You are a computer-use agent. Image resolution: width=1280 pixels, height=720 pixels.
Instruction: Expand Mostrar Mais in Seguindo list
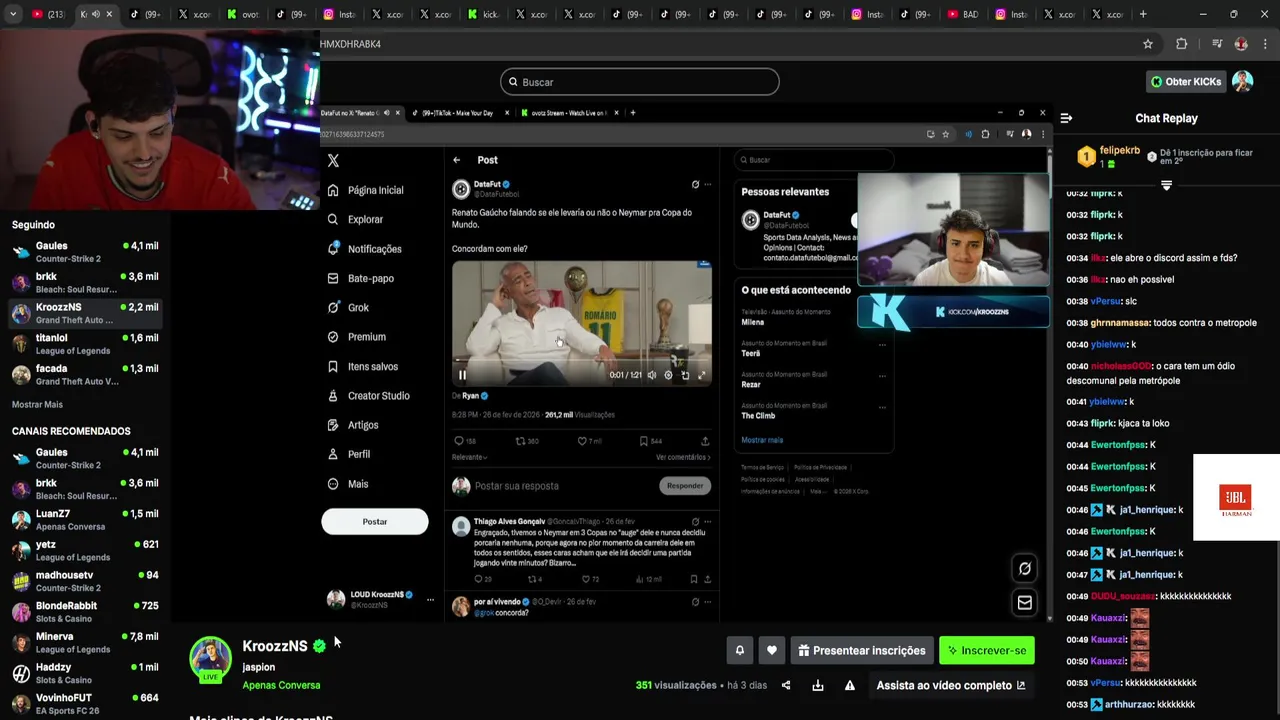(x=37, y=404)
